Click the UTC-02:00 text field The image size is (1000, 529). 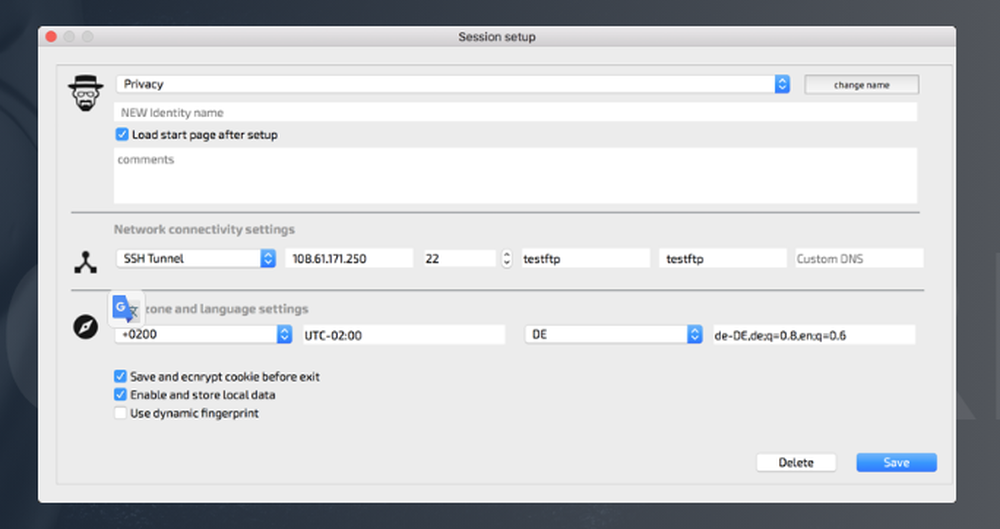click(404, 335)
